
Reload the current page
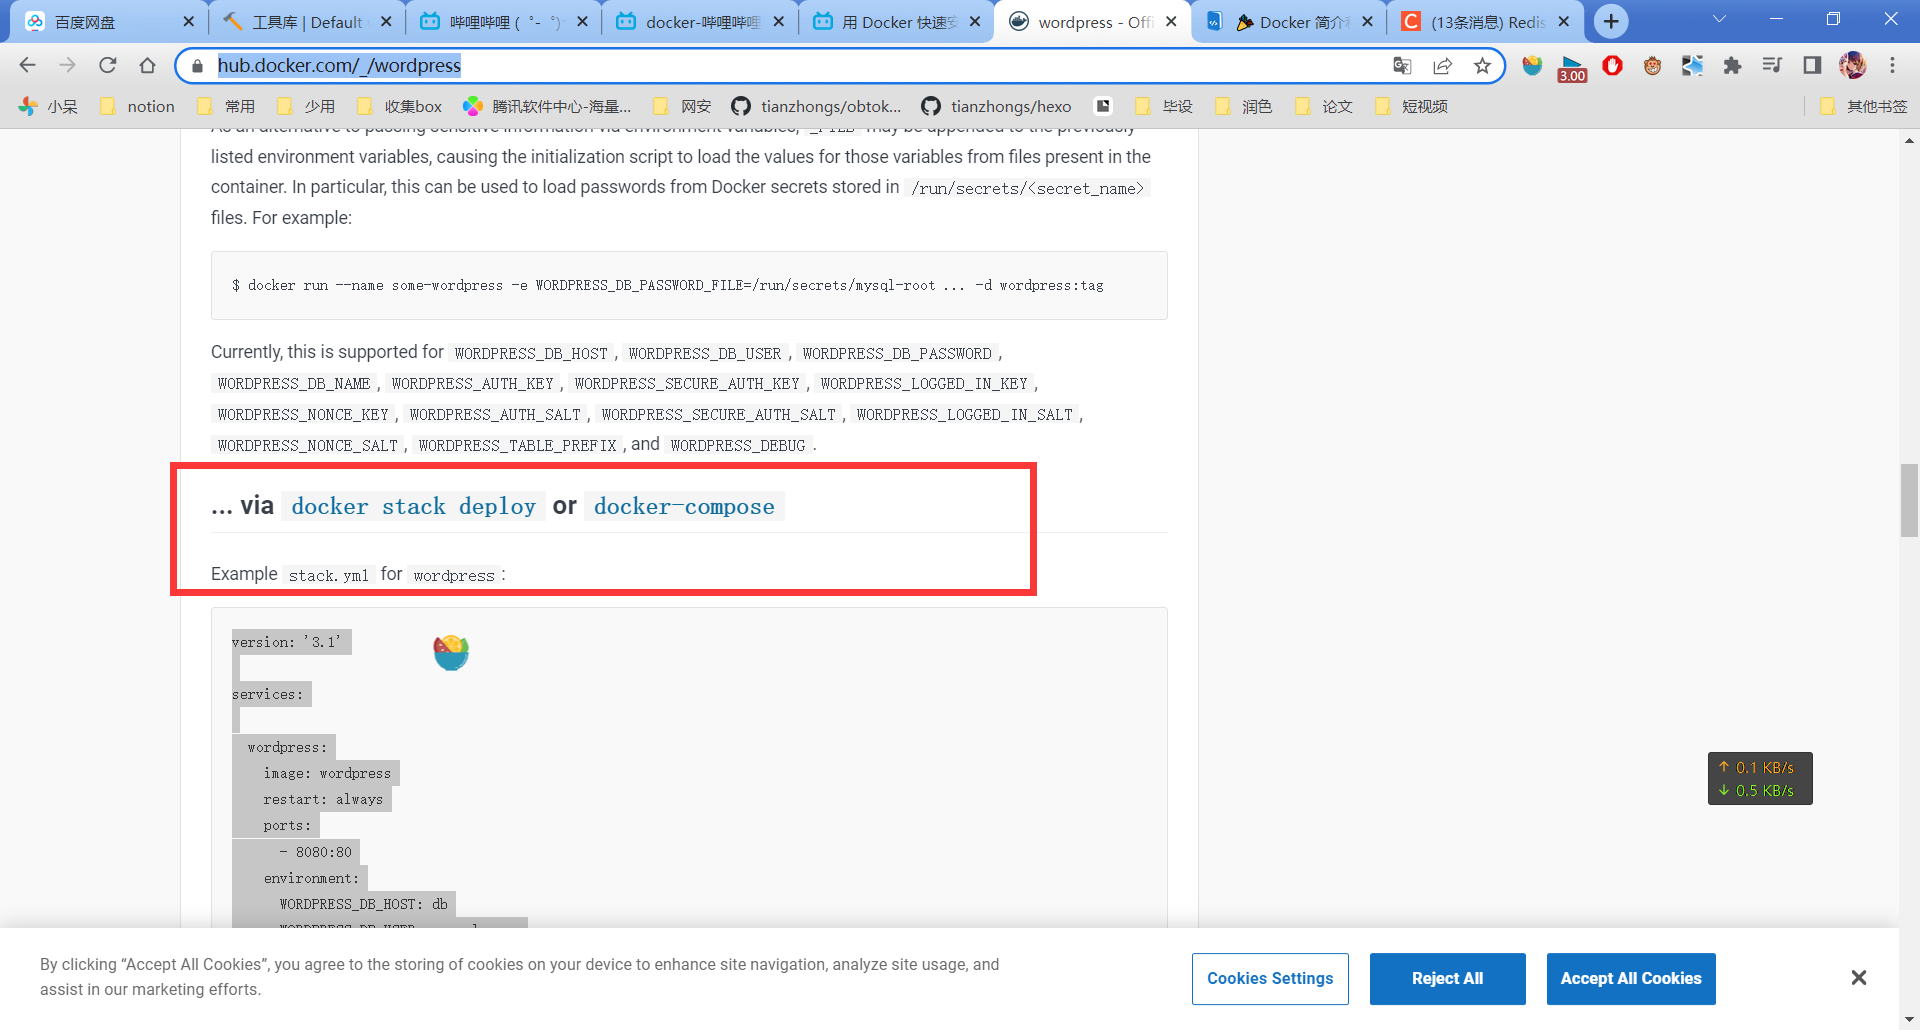107,65
